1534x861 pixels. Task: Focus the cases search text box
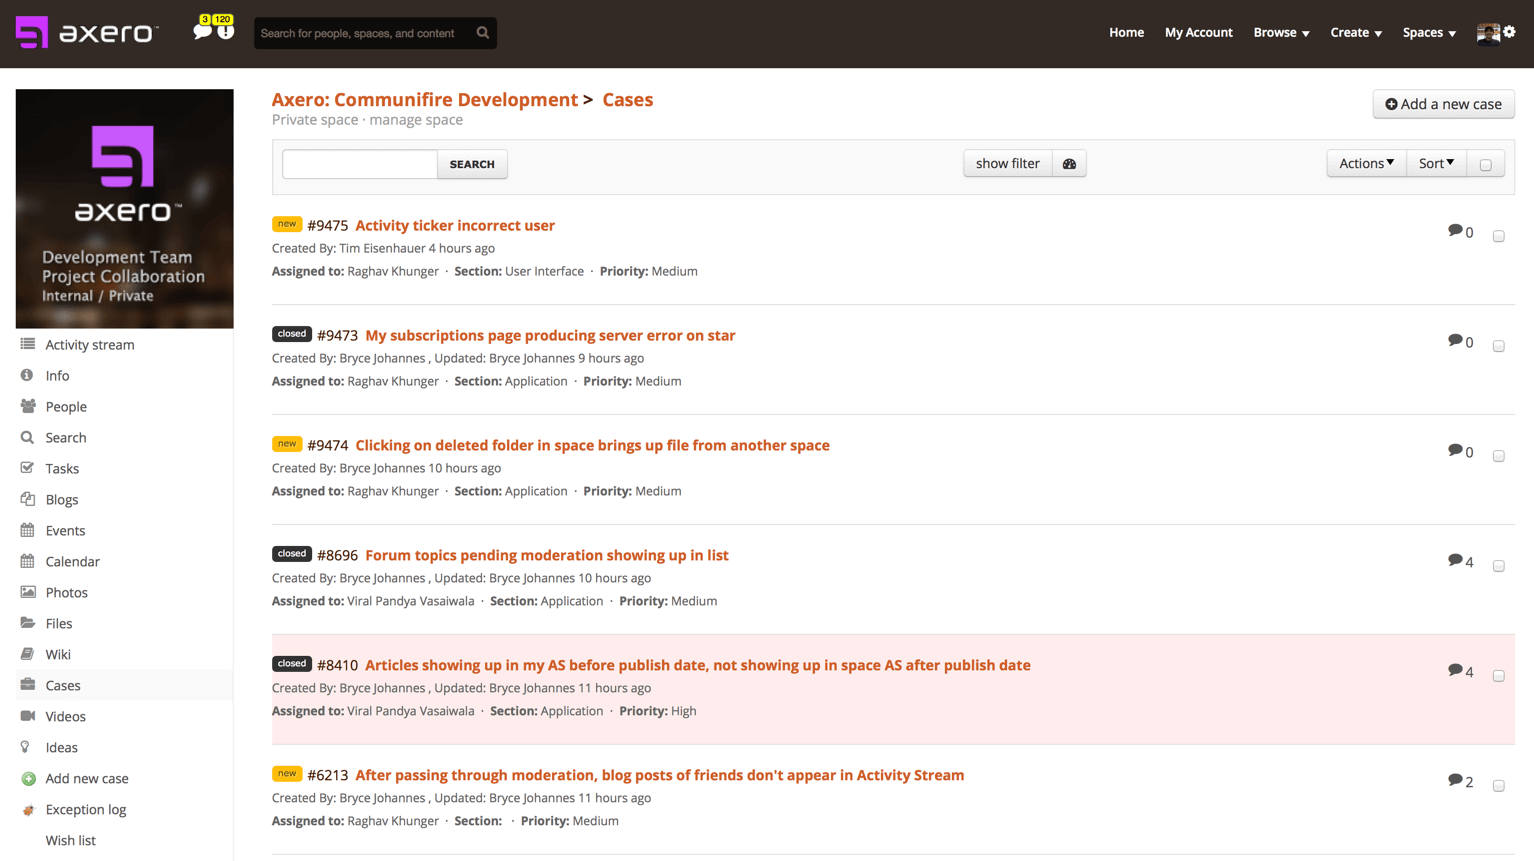pos(360,164)
